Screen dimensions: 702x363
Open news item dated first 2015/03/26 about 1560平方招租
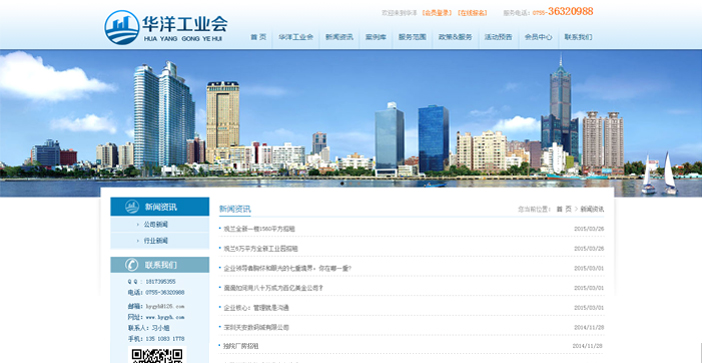(259, 229)
